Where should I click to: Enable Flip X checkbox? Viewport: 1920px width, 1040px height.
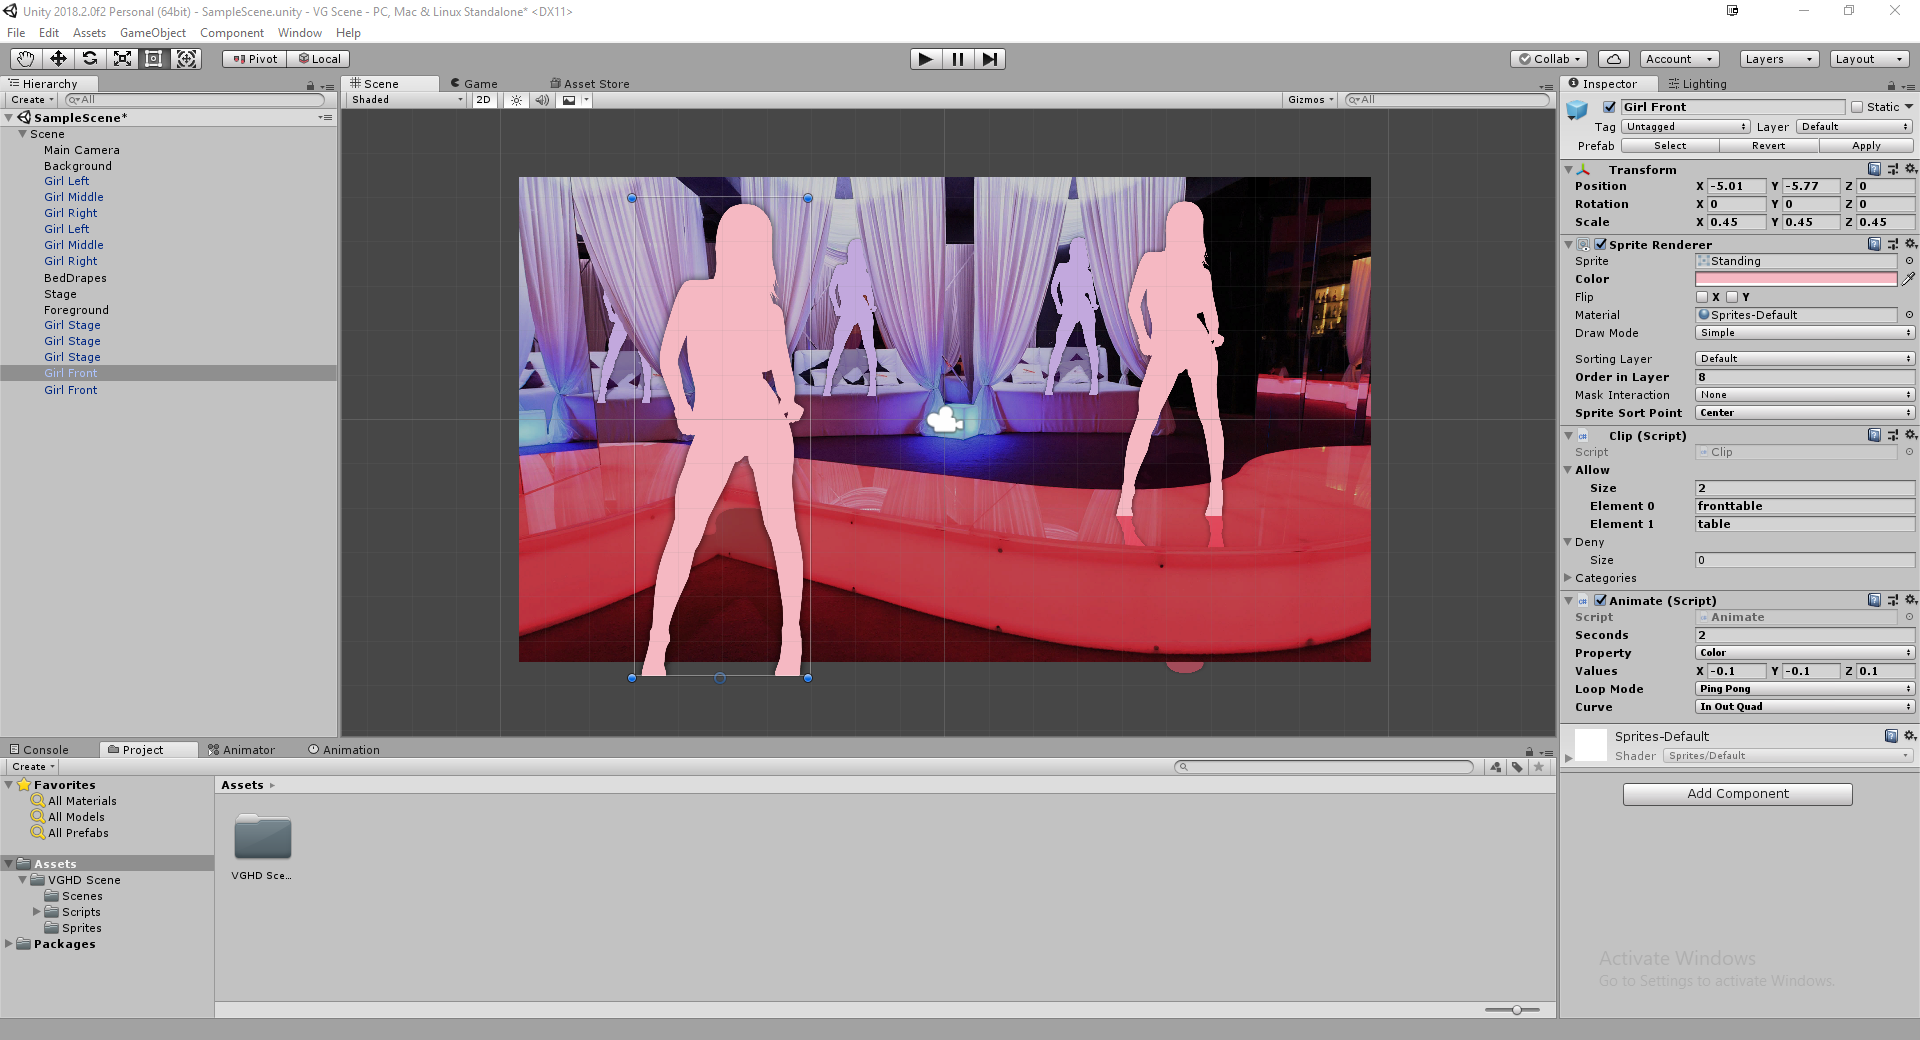pos(1702,297)
